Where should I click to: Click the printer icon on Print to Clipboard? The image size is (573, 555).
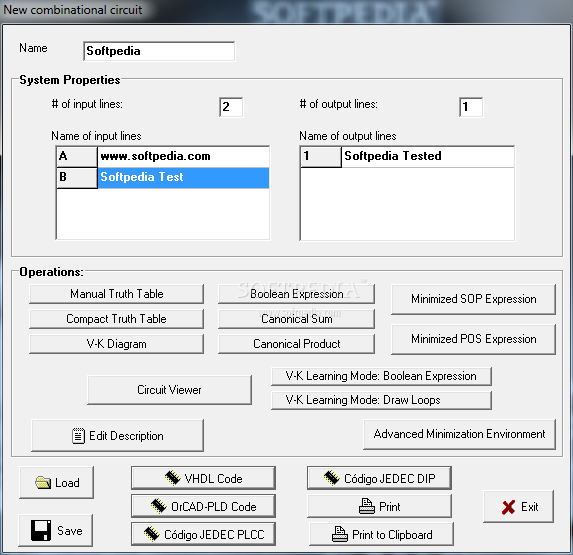(x=339, y=534)
